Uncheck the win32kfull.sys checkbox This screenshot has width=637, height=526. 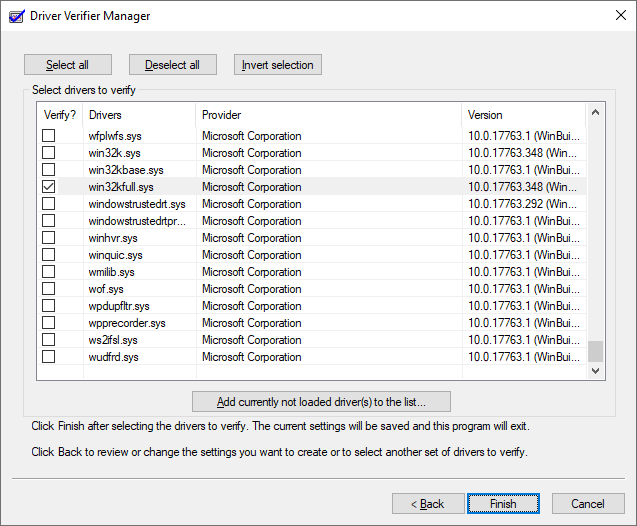tap(48, 187)
